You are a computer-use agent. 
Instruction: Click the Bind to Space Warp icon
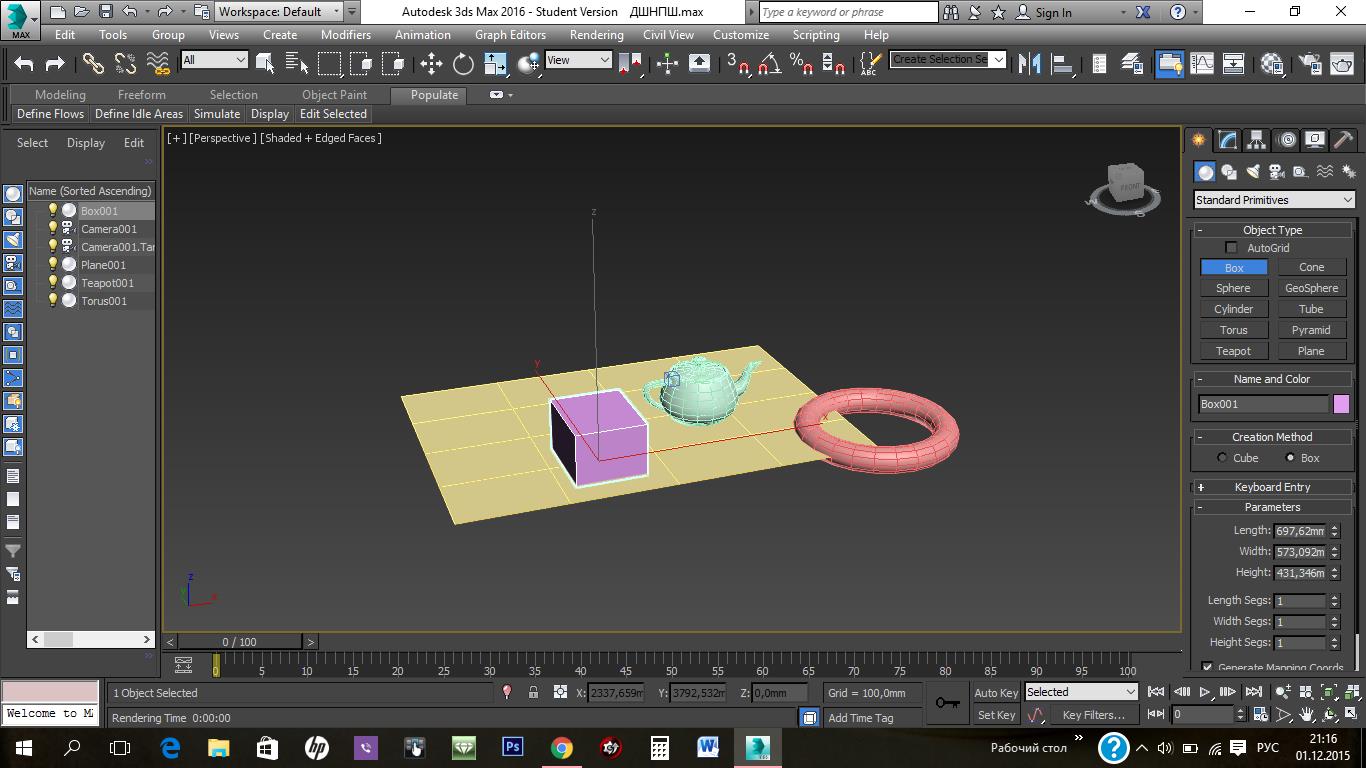click(158, 63)
